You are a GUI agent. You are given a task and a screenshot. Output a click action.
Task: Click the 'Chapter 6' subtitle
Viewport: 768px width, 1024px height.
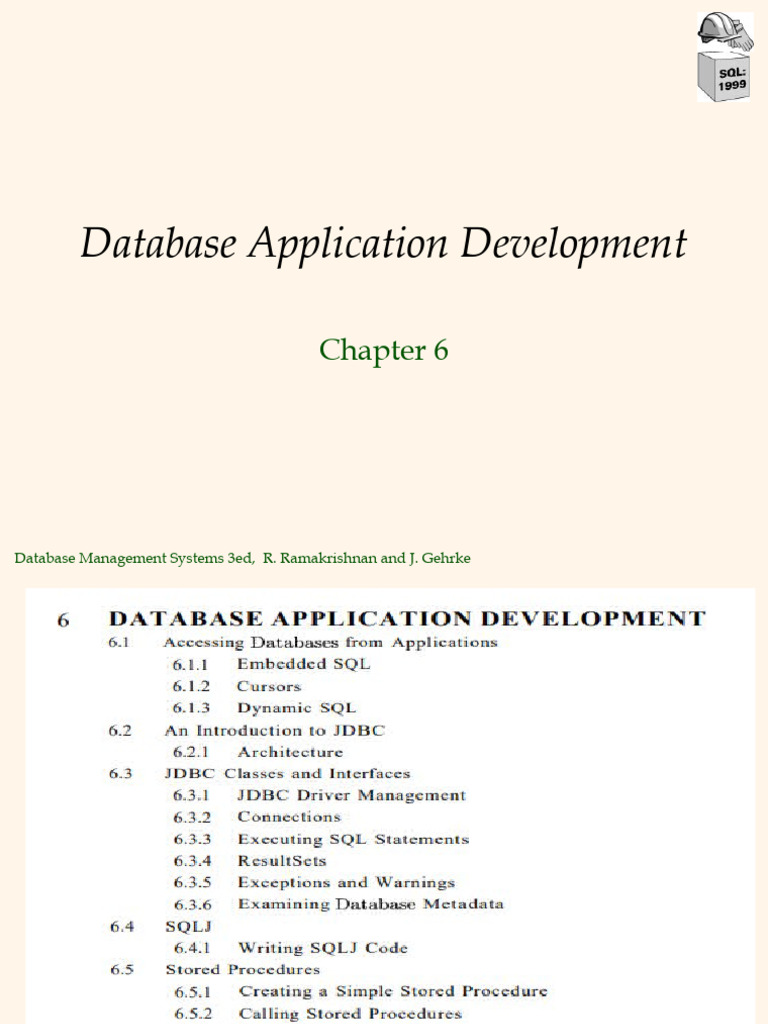(x=383, y=349)
